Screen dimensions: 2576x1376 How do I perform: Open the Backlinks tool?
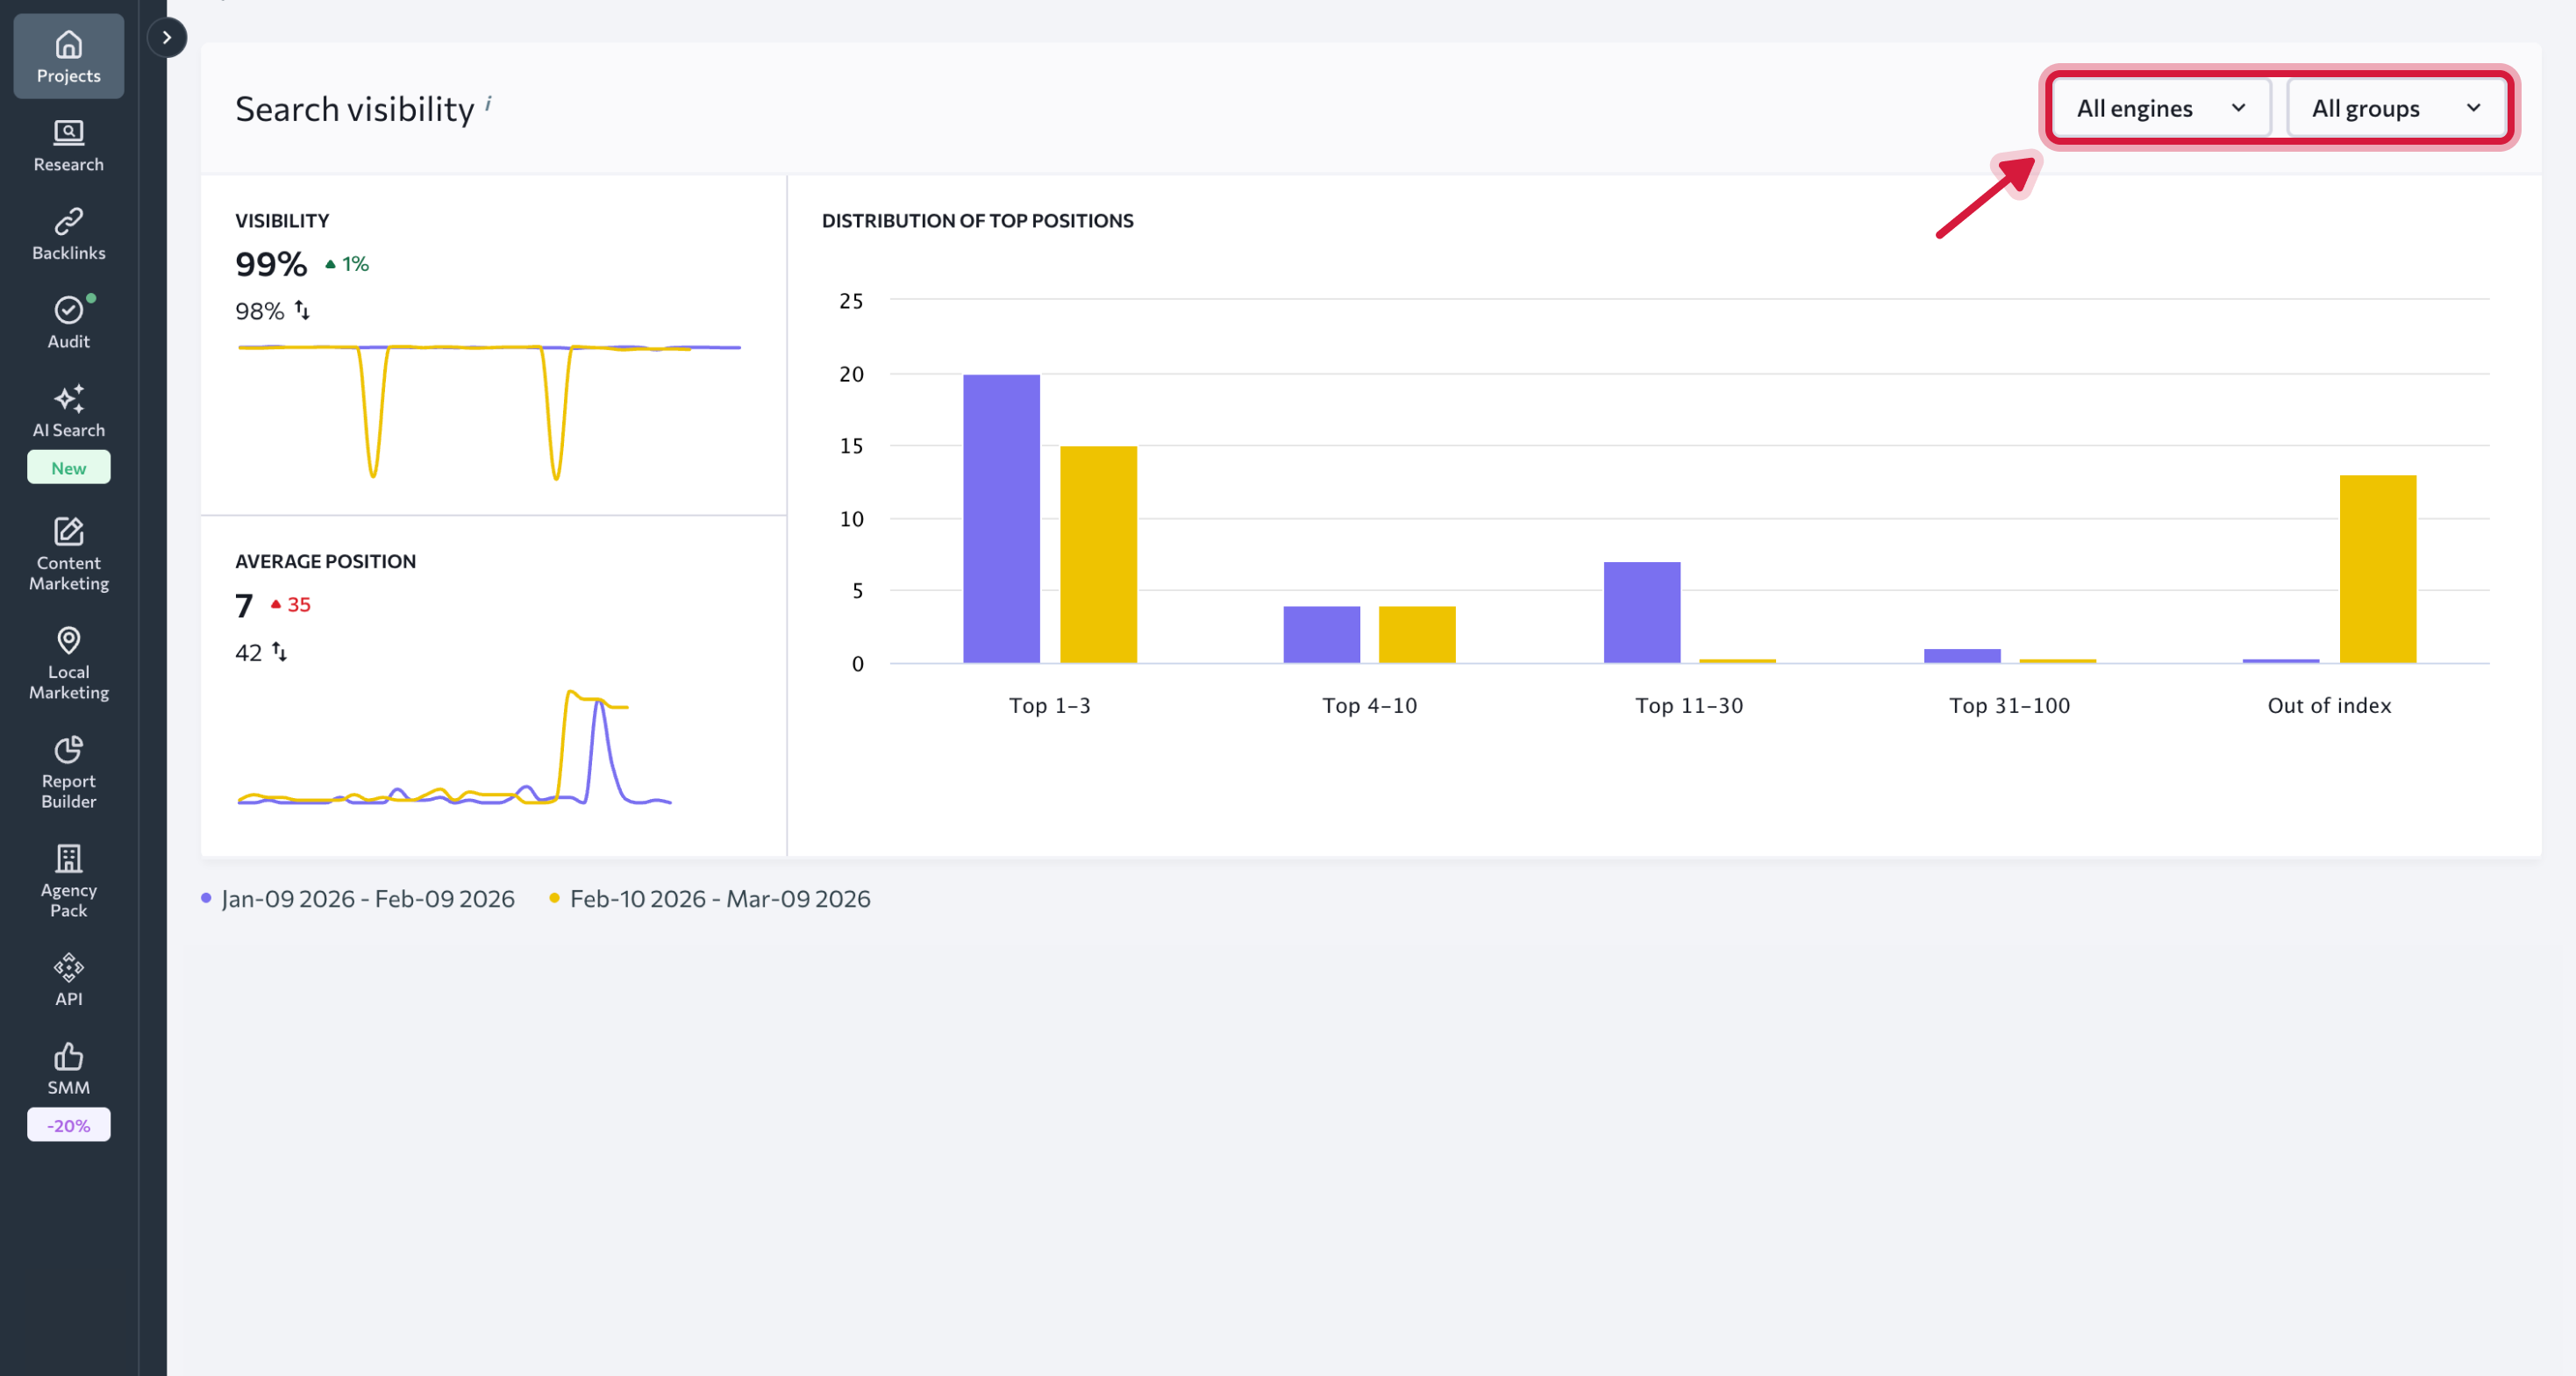tap(68, 232)
